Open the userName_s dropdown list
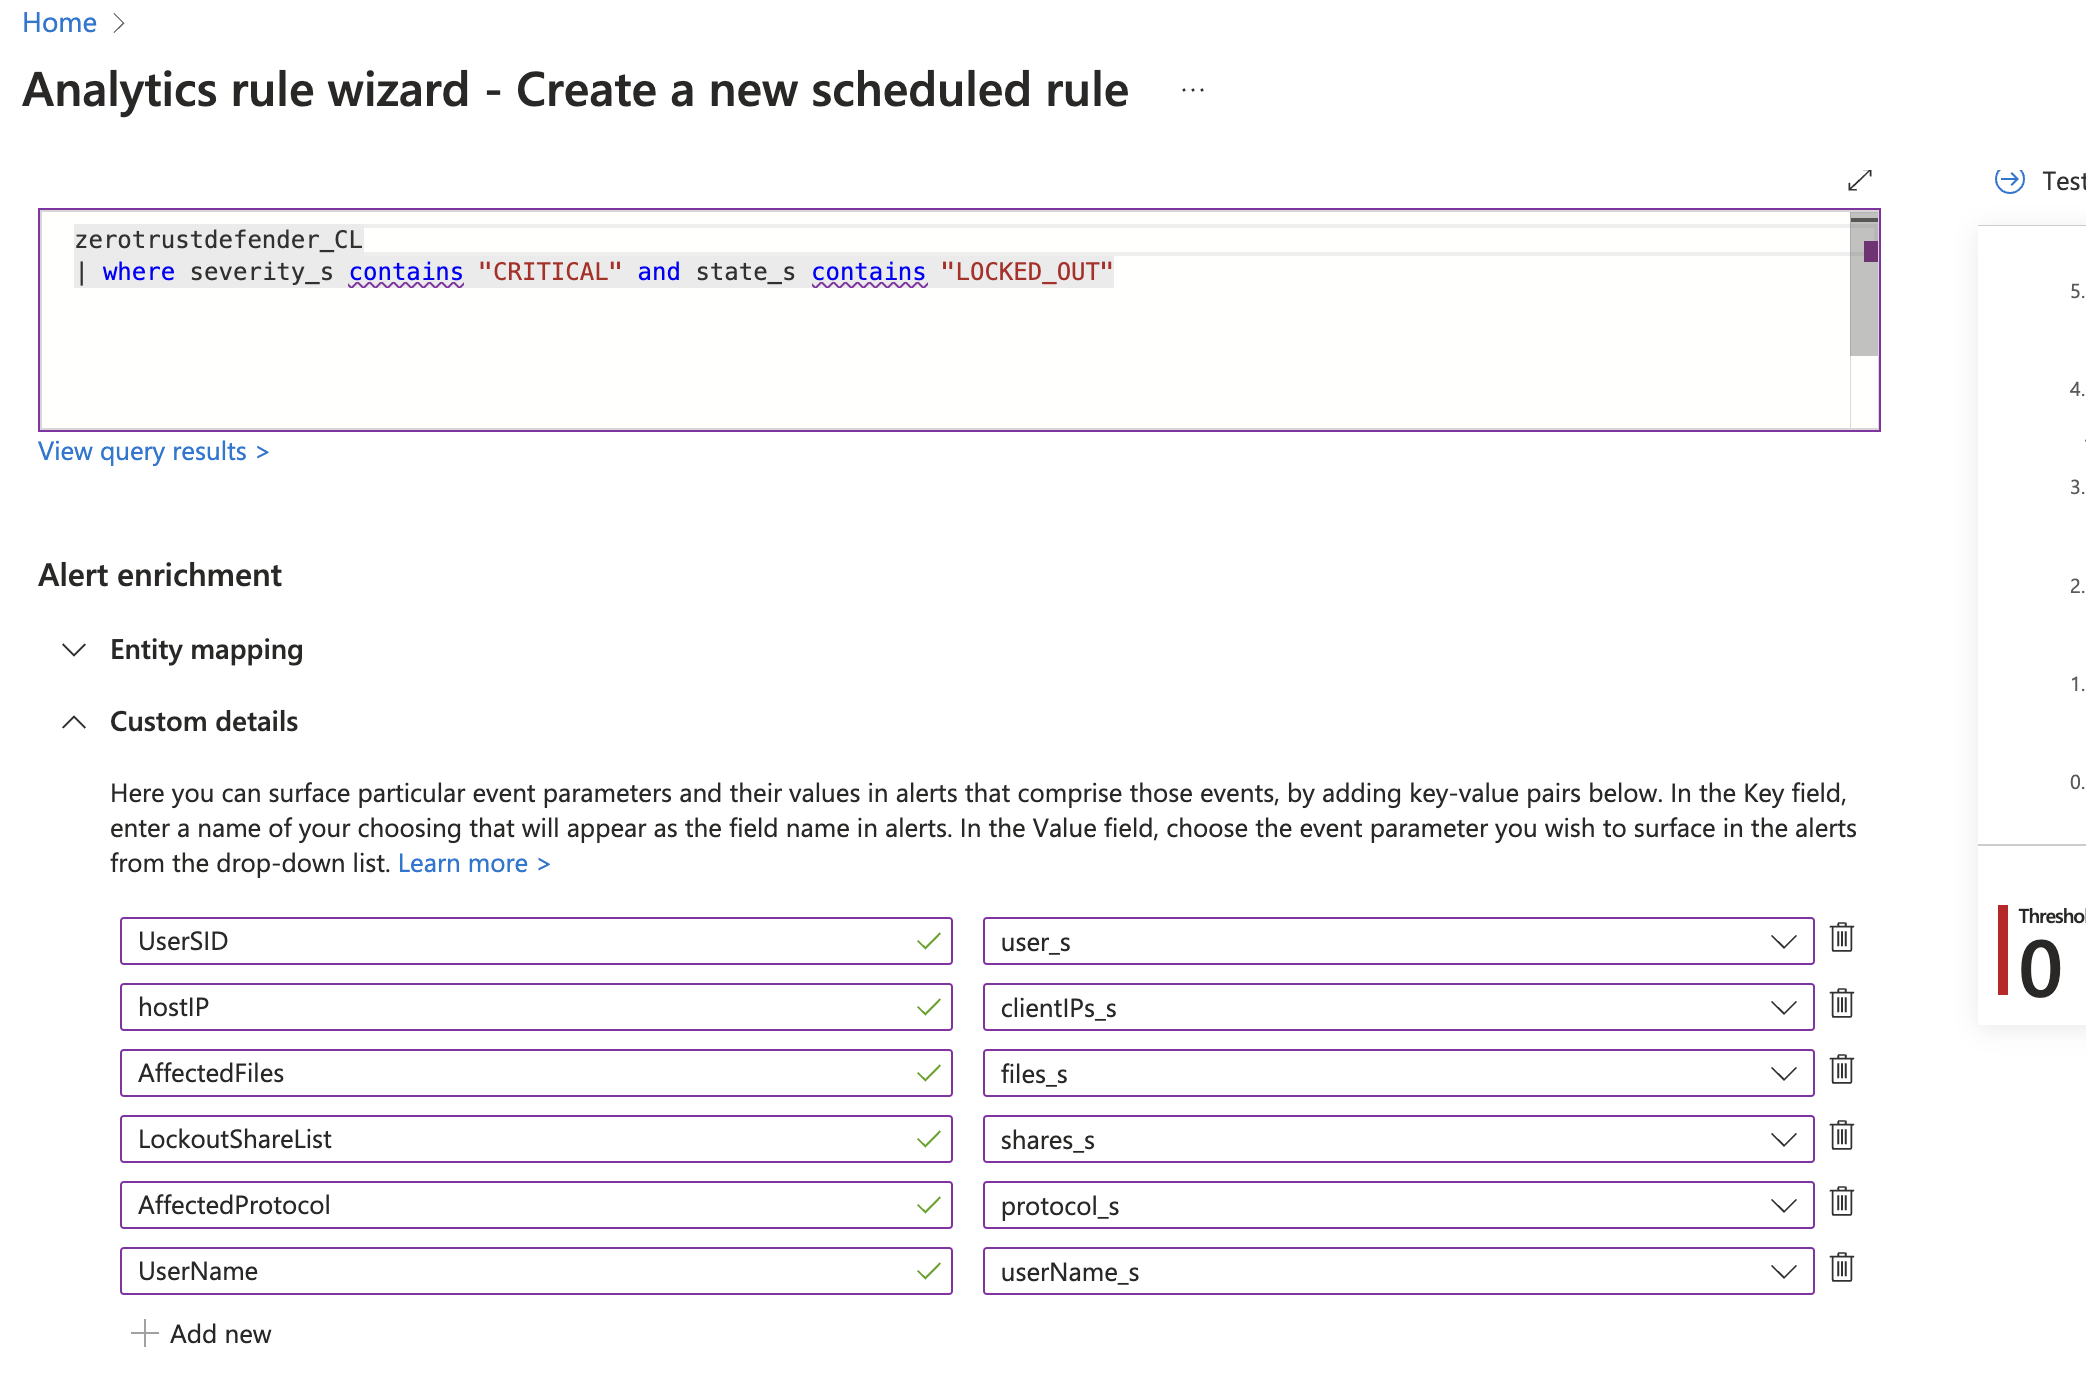The image size is (2086, 1396). click(1782, 1271)
